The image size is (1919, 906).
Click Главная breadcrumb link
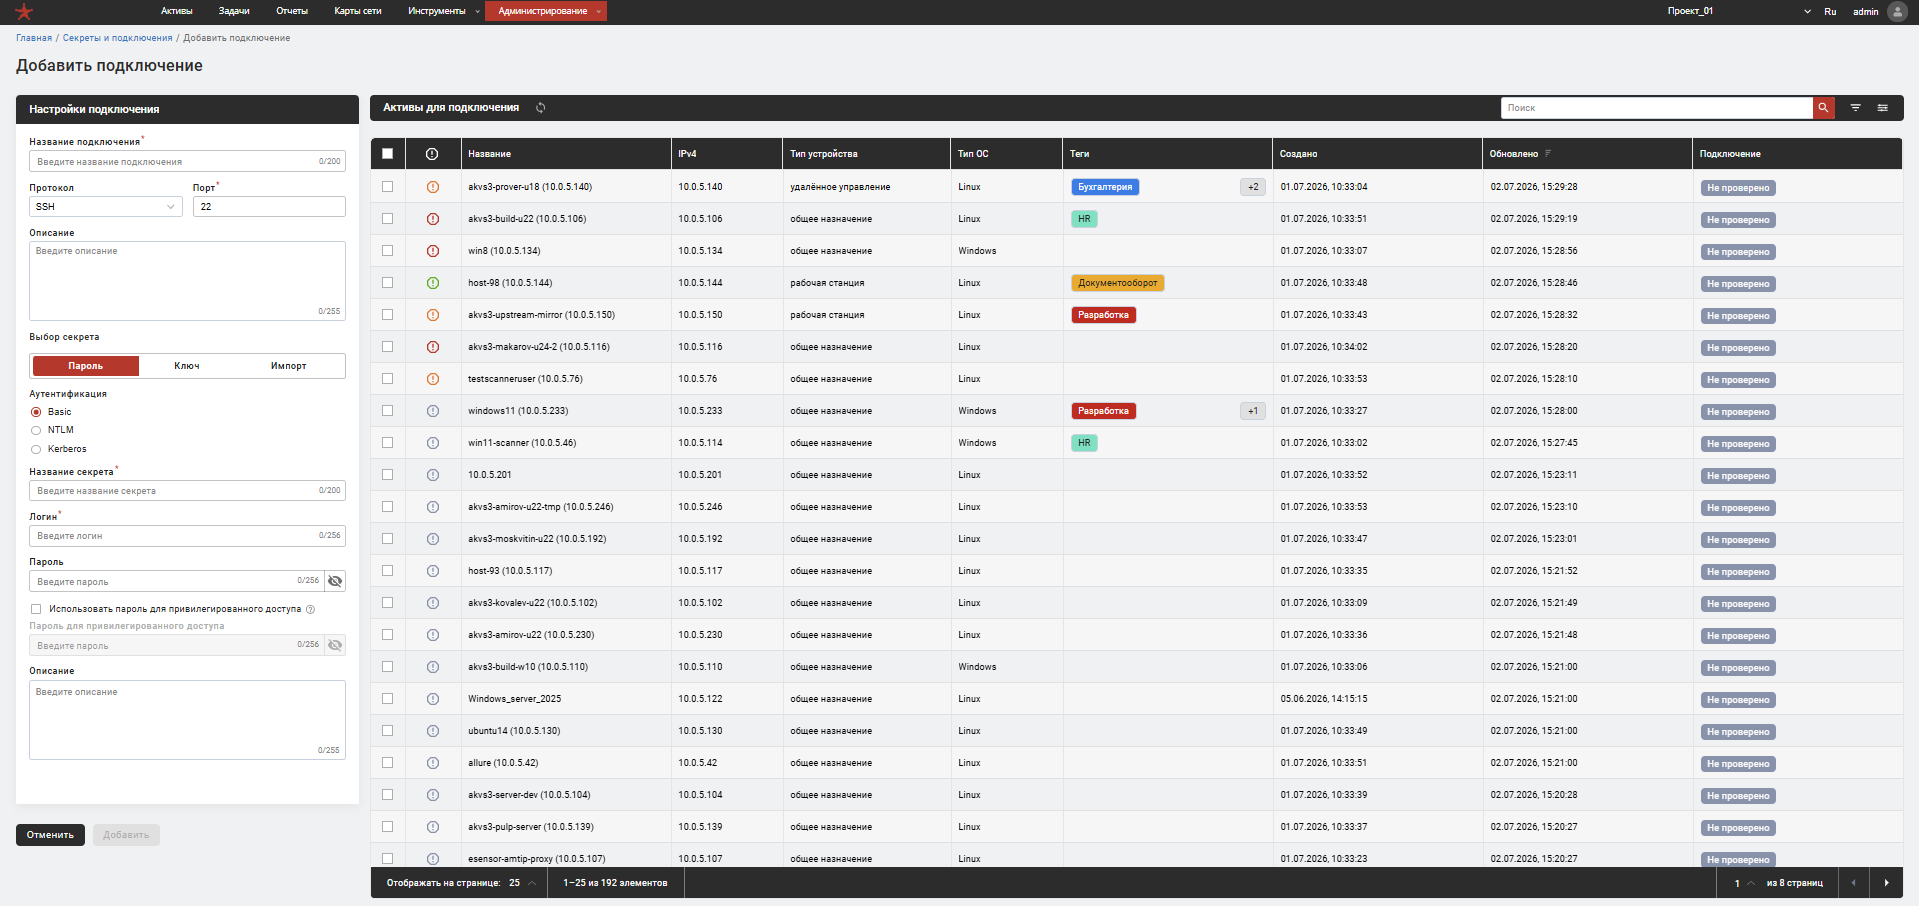tap(34, 38)
